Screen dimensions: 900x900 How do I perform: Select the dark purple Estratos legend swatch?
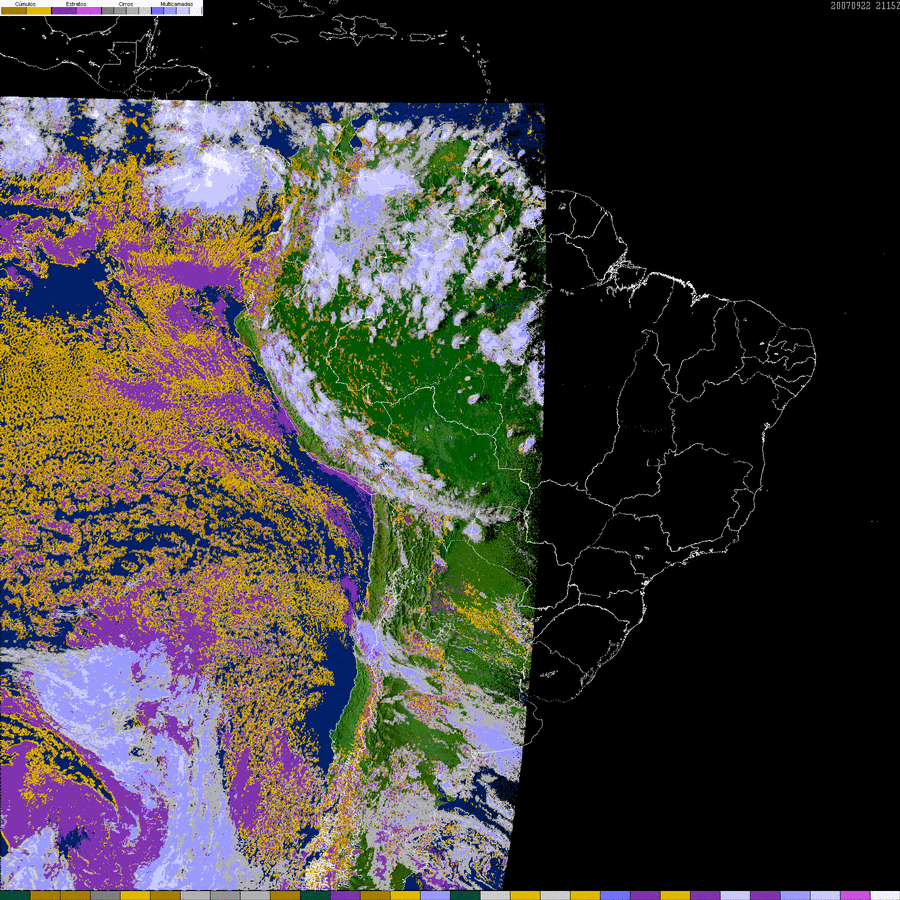64,10
